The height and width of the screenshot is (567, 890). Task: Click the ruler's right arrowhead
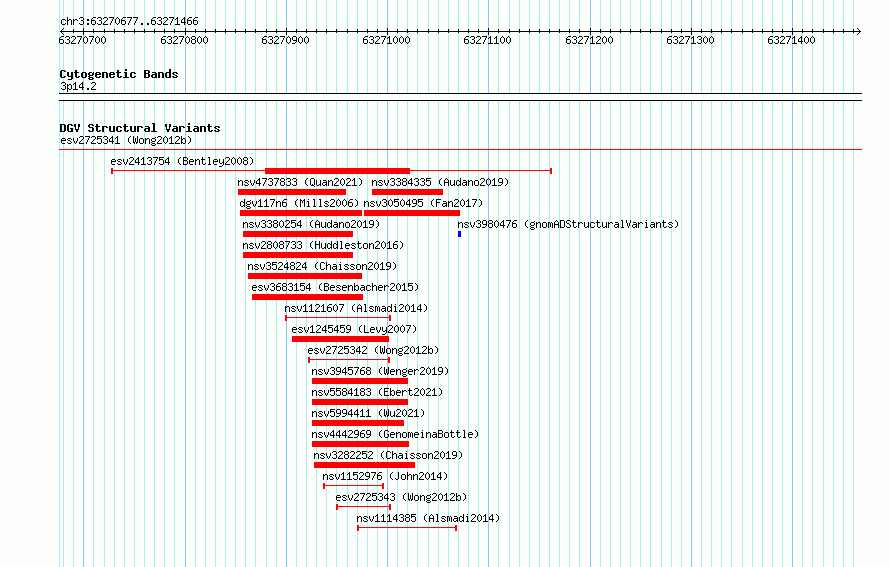pos(858,31)
